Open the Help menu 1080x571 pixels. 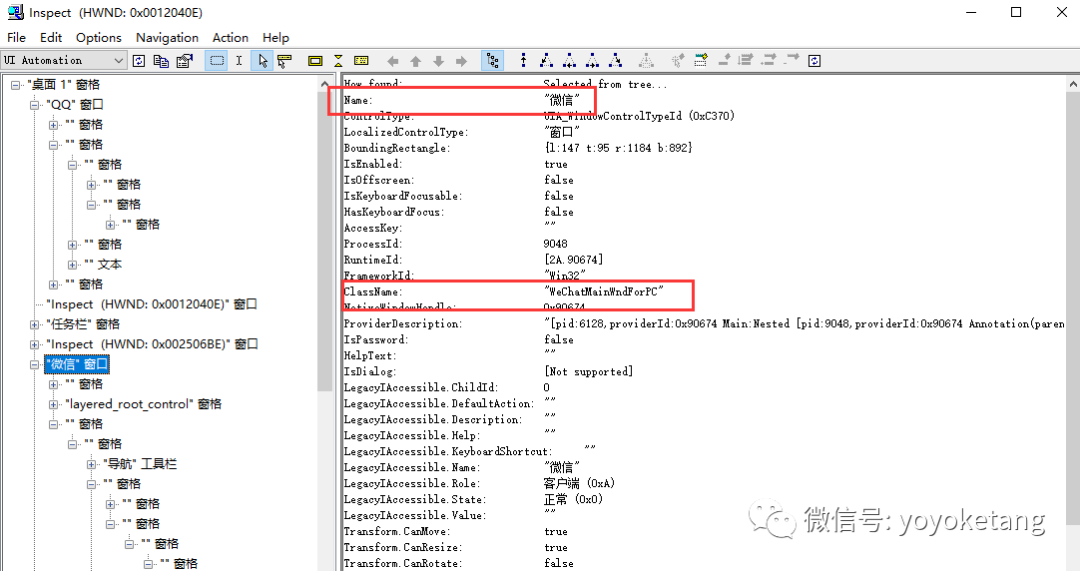point(276,38)
